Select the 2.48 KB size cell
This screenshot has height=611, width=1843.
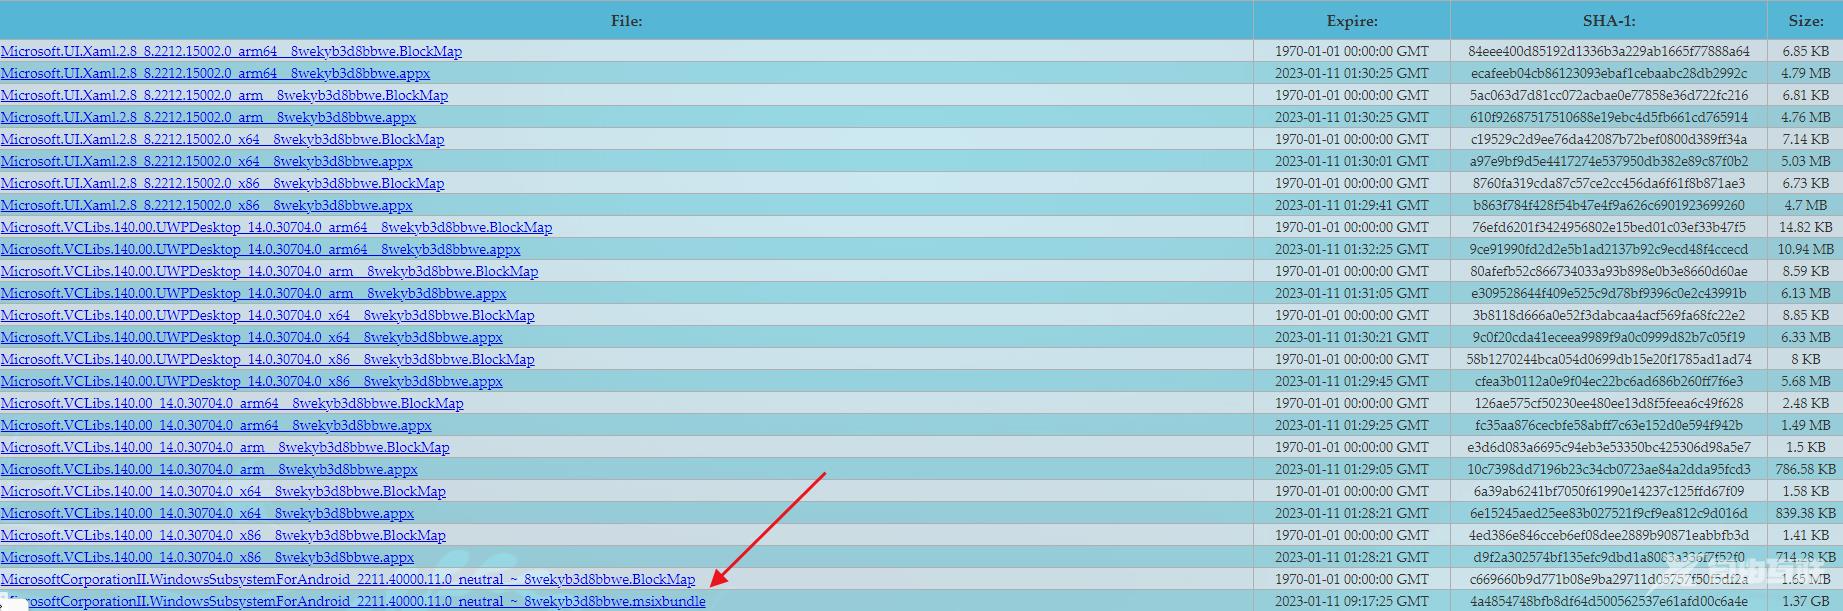click(1806, 403)
